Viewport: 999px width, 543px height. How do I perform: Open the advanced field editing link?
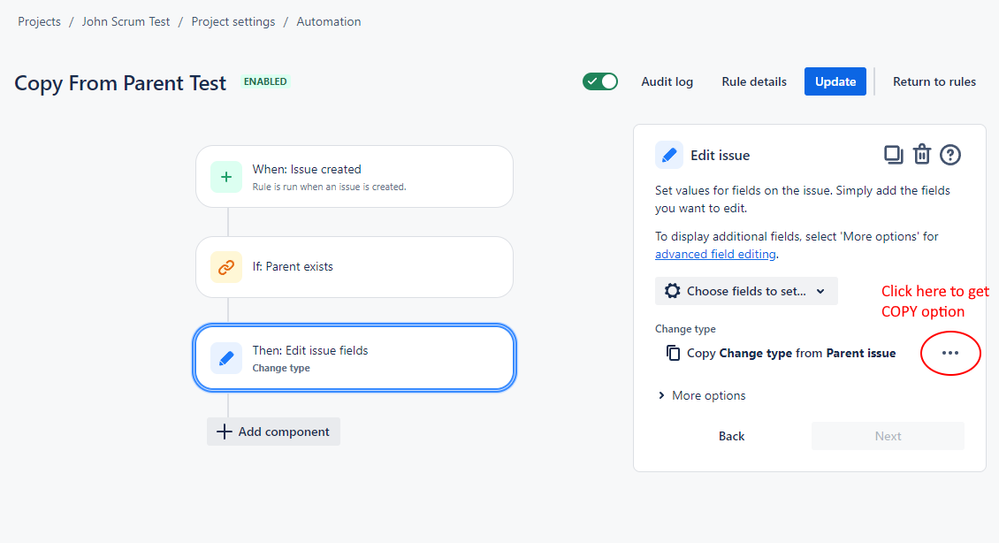(715, 254)
